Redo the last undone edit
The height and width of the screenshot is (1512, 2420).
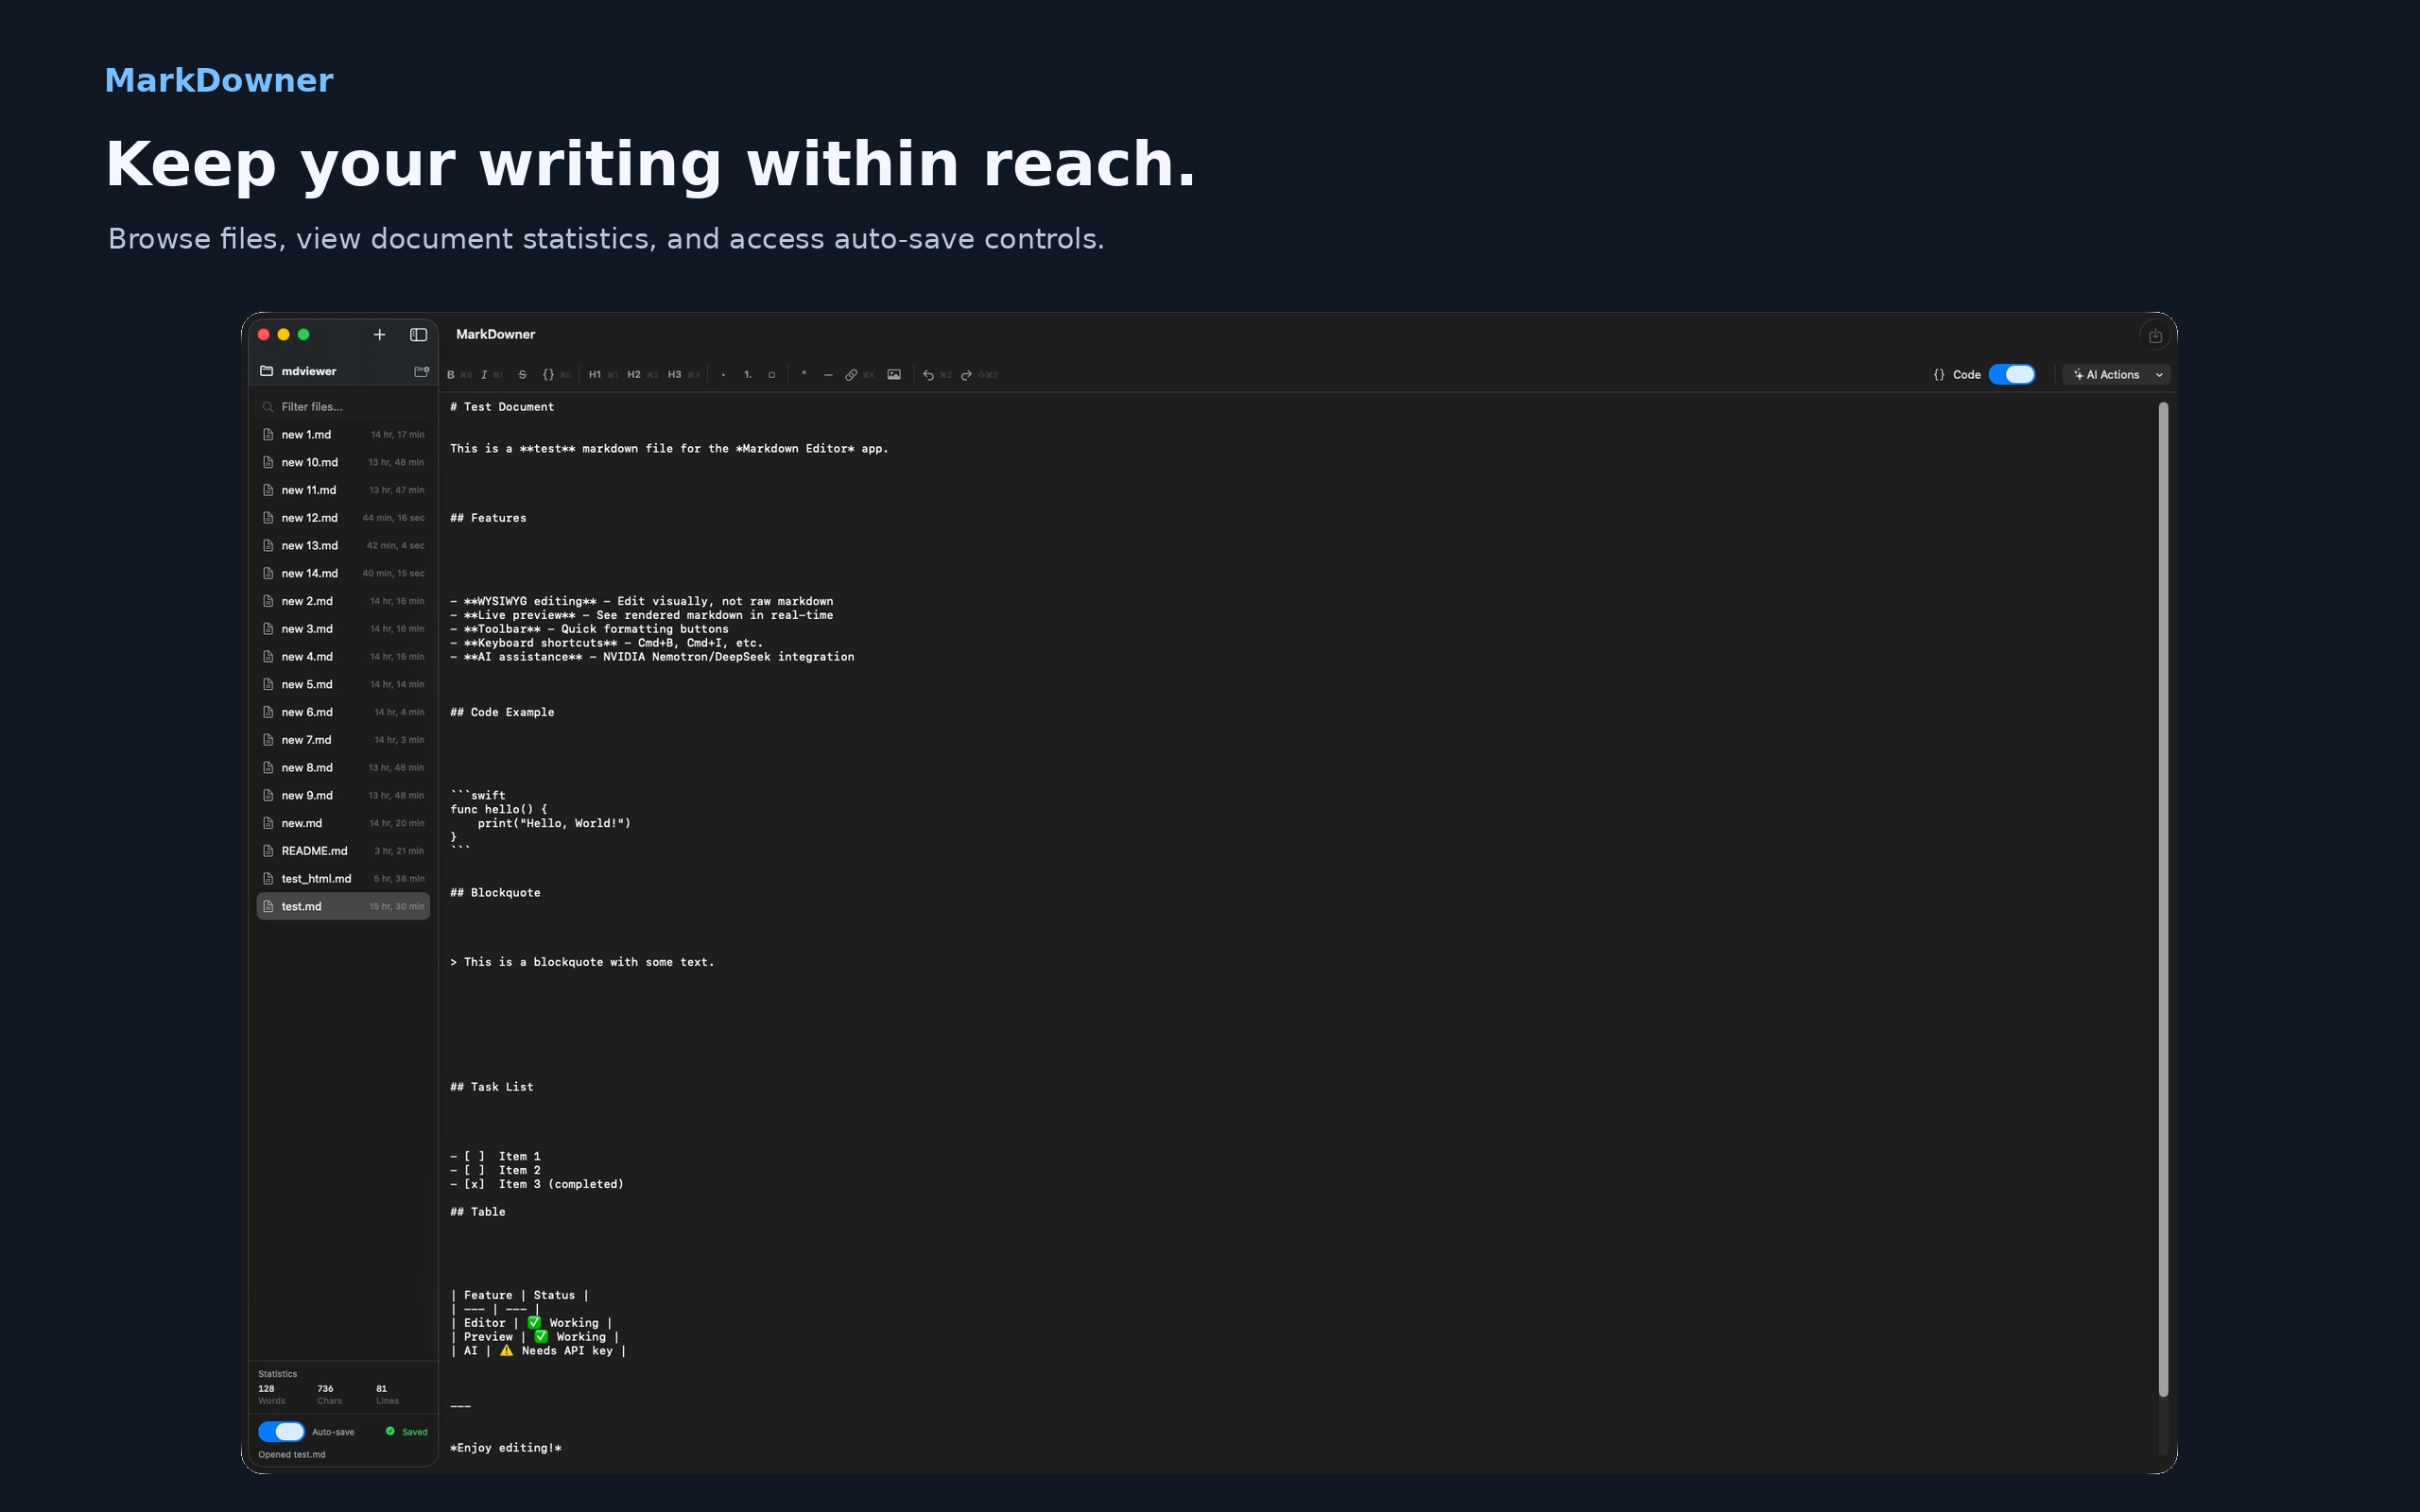967,375
